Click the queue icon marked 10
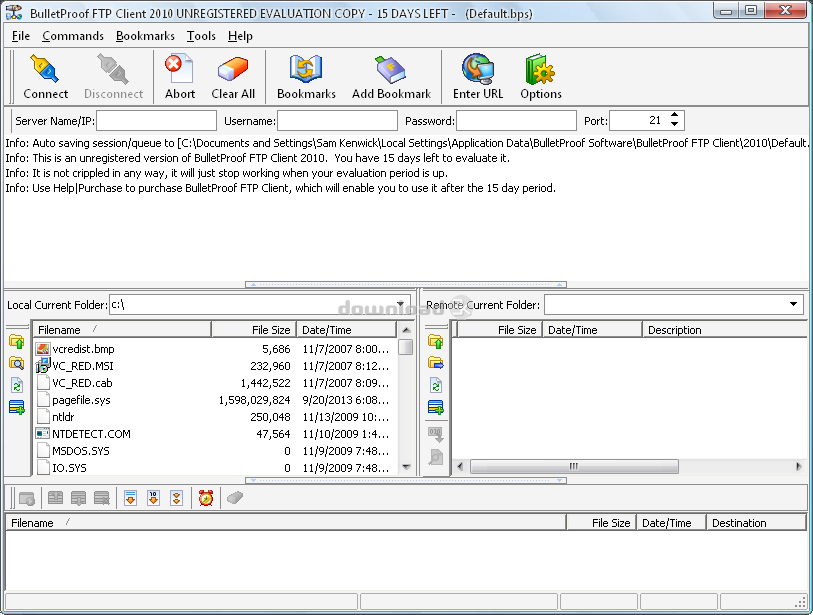This screenshot has width=813, height=615. (x=153, y=498)
